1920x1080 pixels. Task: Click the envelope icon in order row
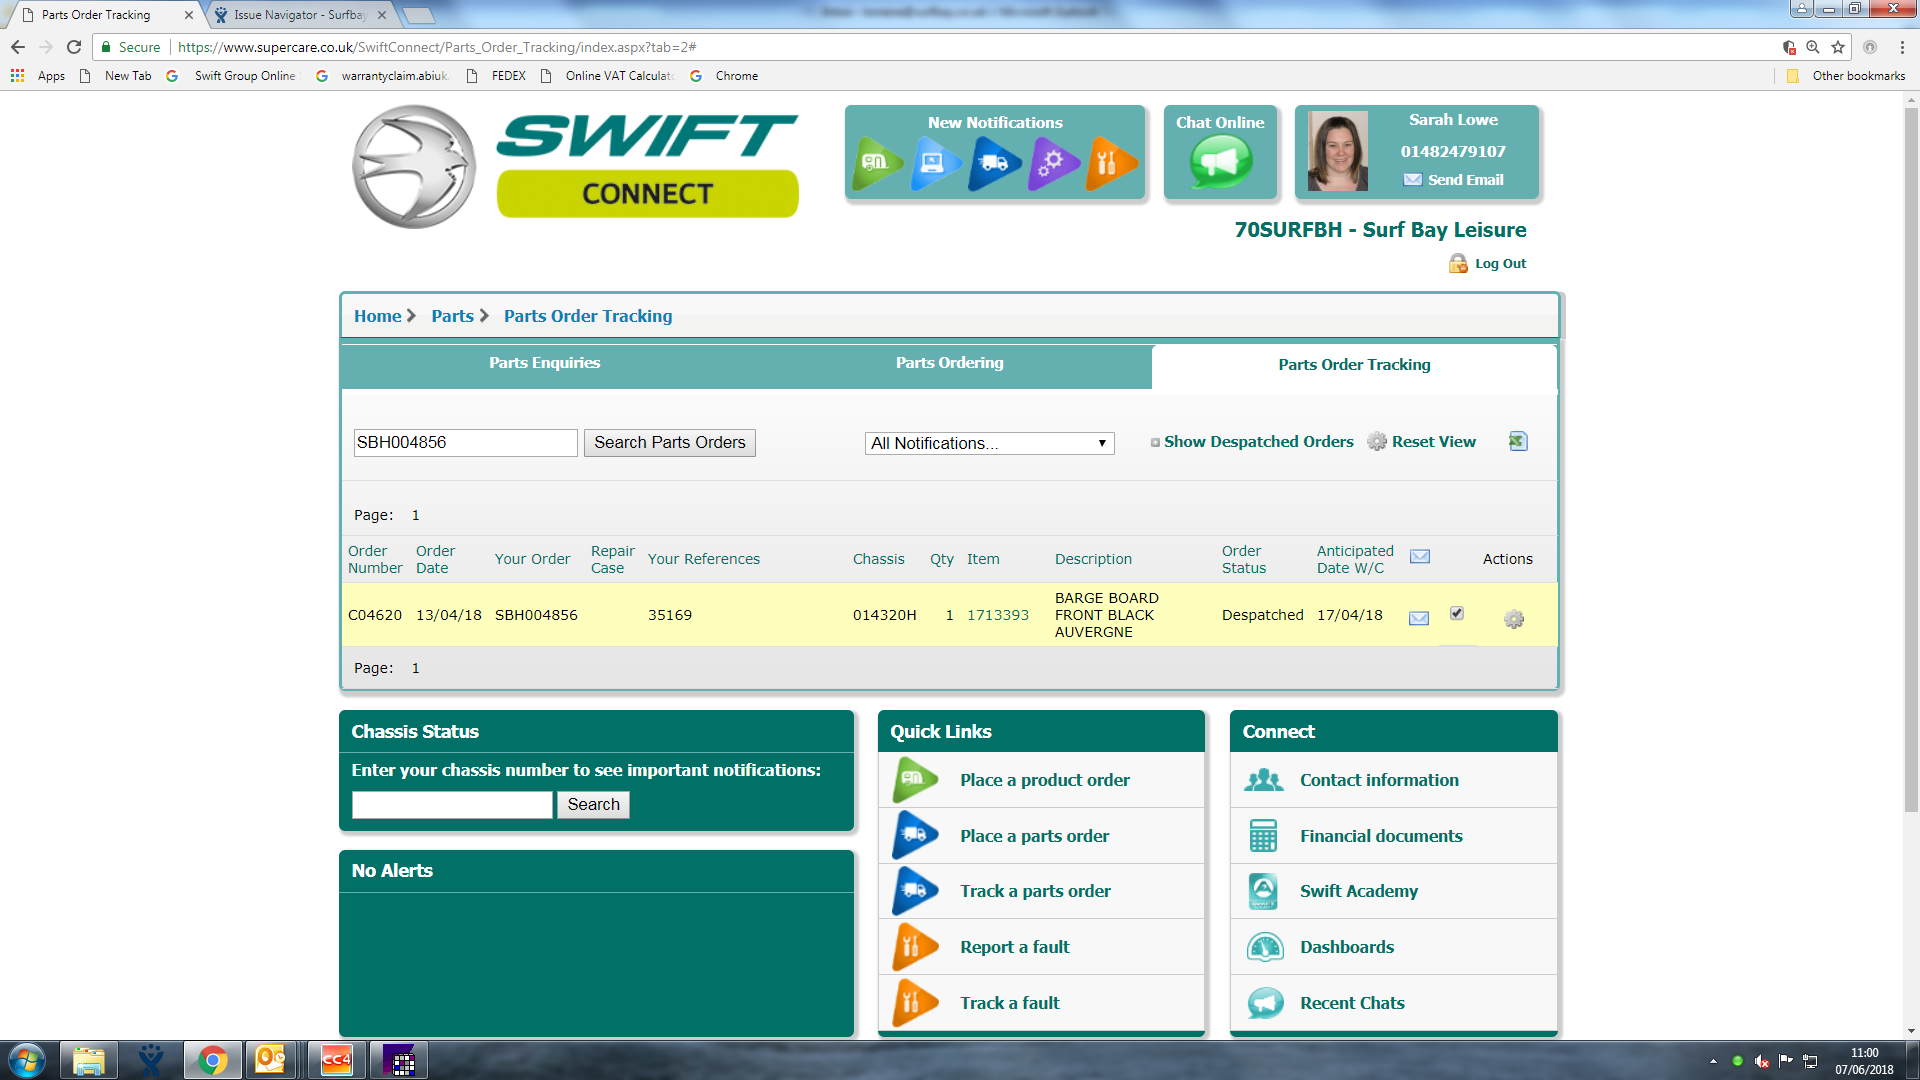point(1418,618)
